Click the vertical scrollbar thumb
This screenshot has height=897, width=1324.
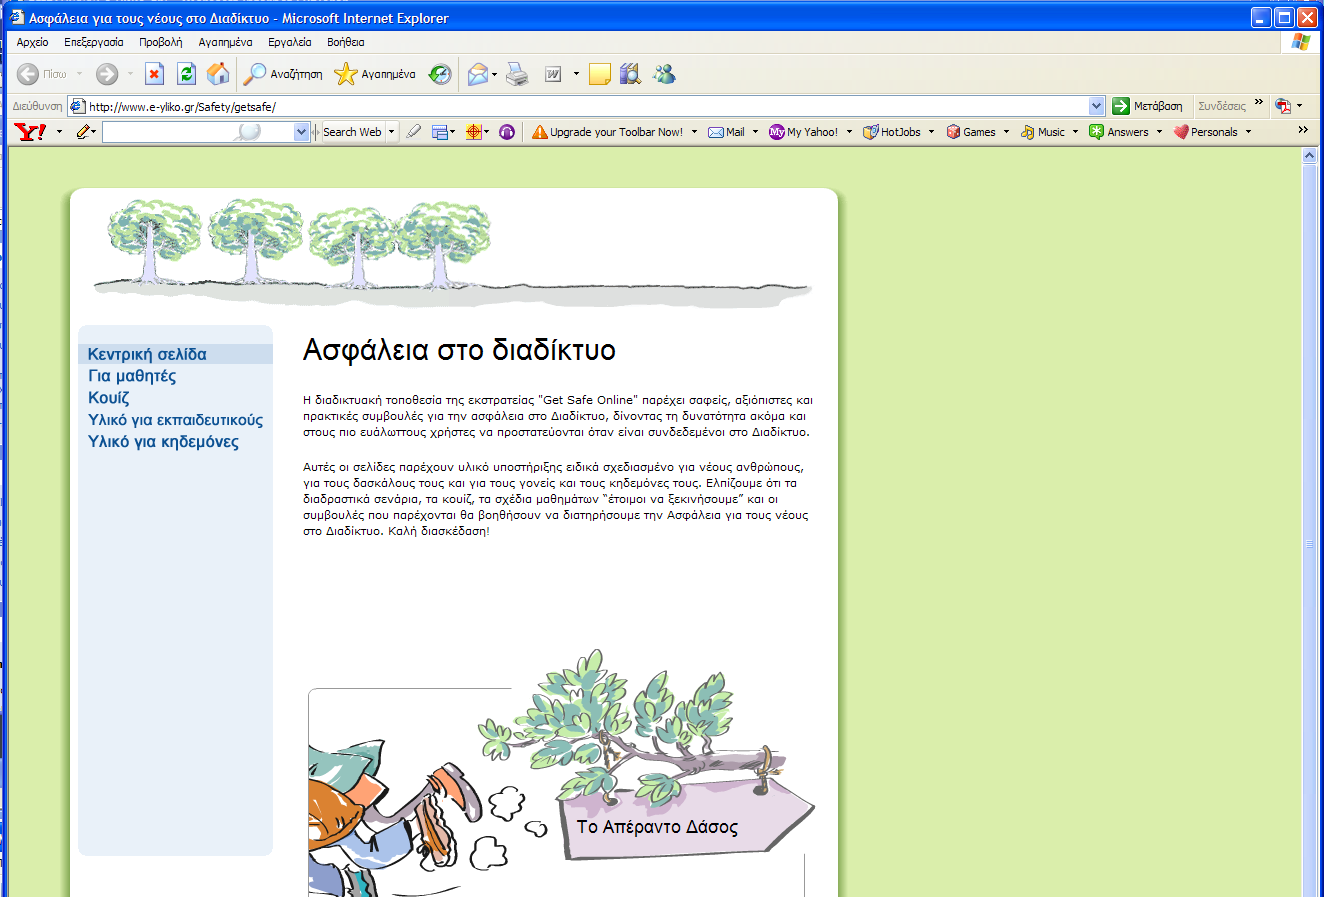coord(1310,544)
